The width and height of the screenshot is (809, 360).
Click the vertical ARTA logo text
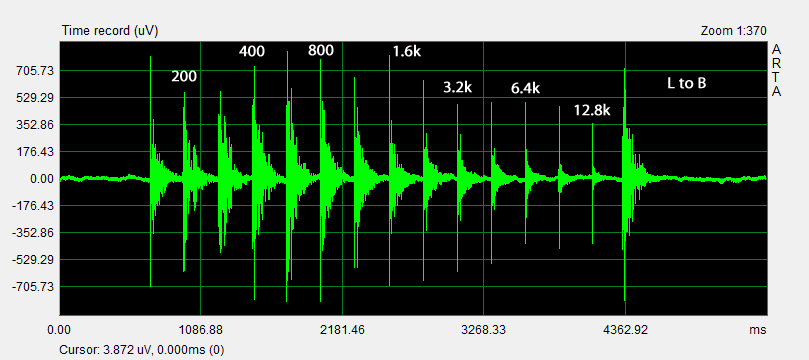pos(776,71)
